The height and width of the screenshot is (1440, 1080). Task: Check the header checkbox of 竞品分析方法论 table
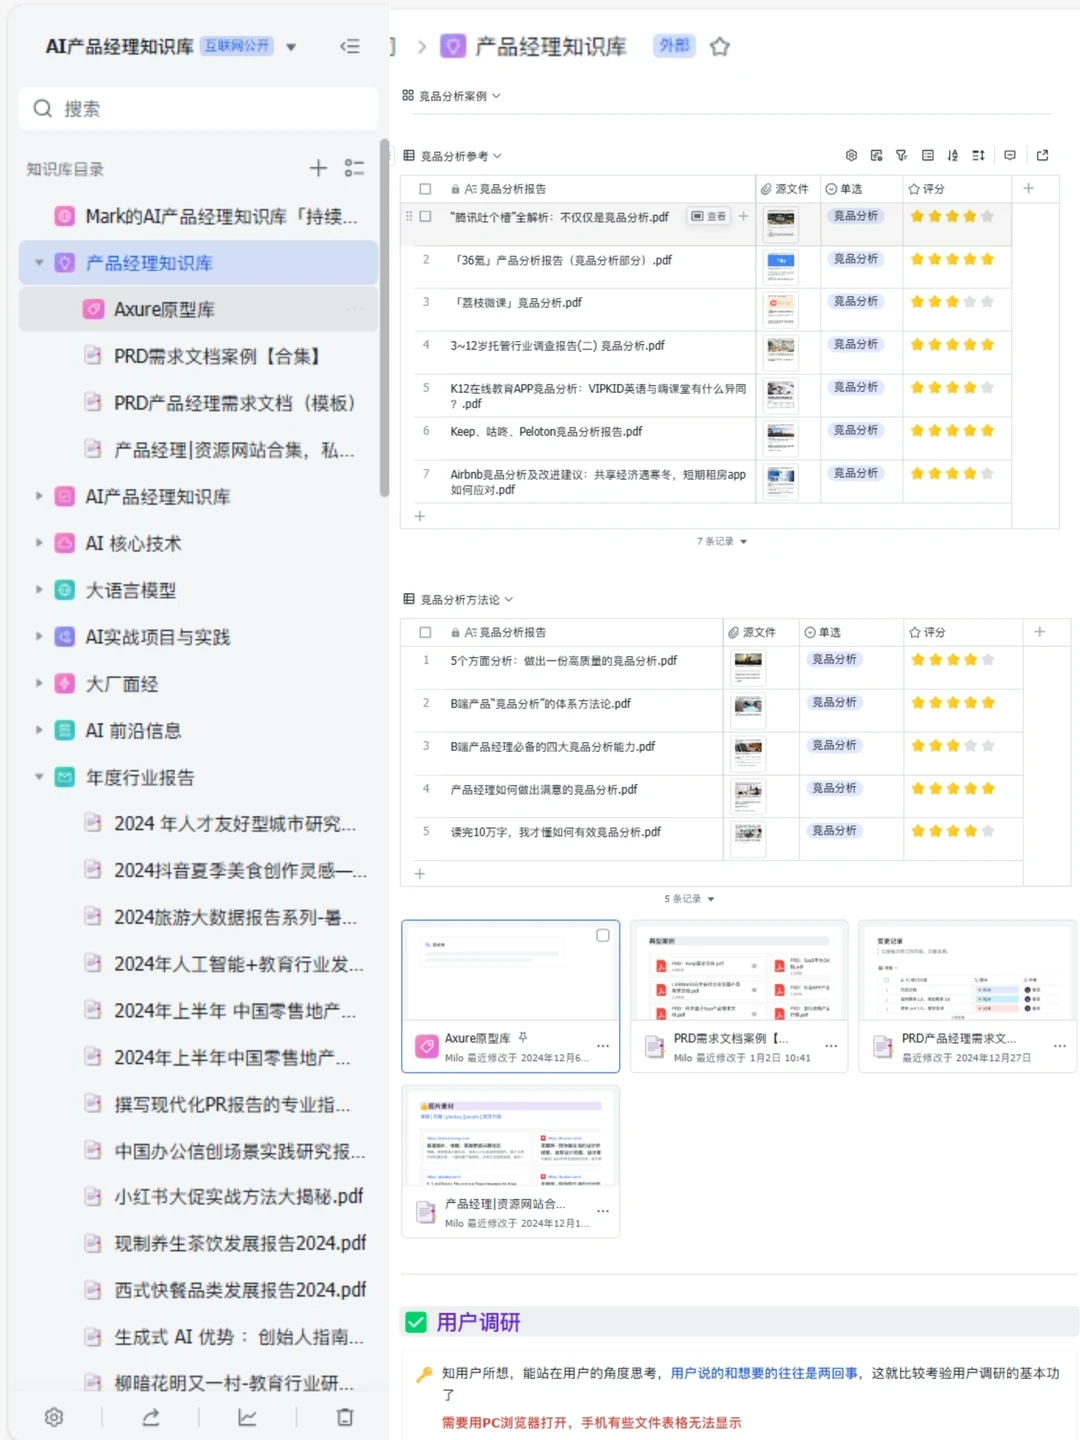click(425, 632)
